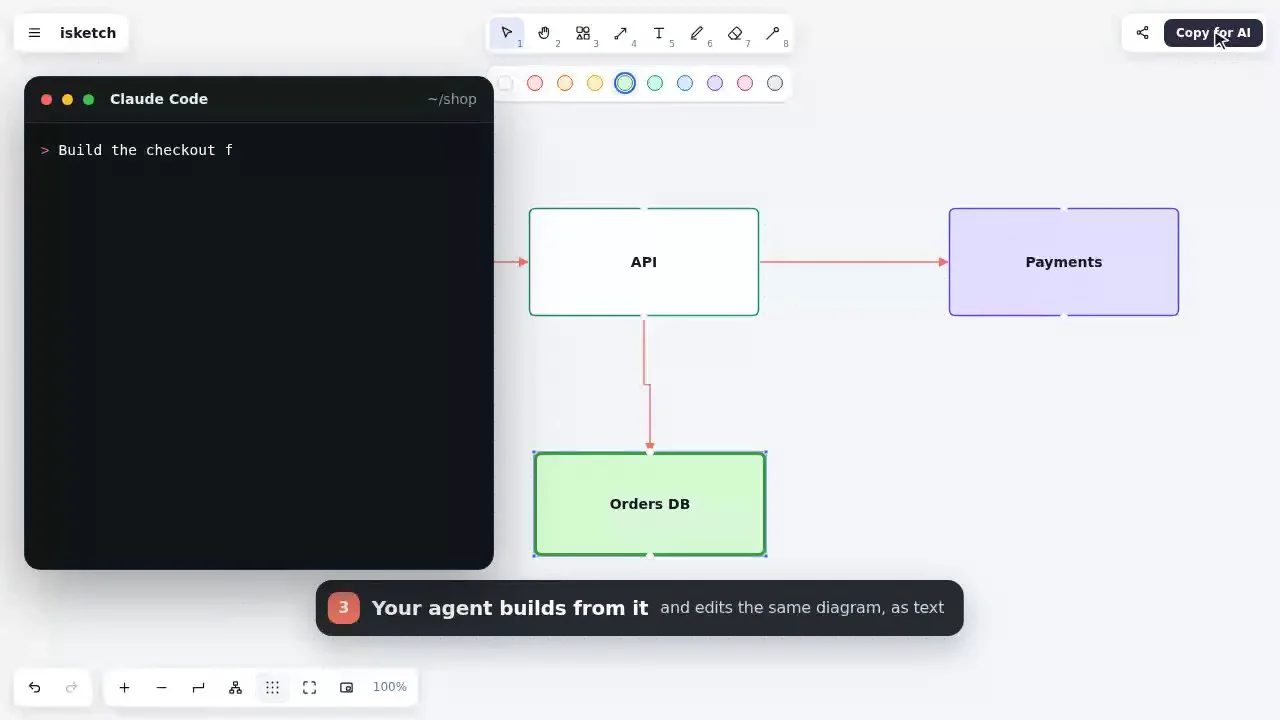Select the Payments box
The image size is (1280, 720).
click(x=1064, y=262)
